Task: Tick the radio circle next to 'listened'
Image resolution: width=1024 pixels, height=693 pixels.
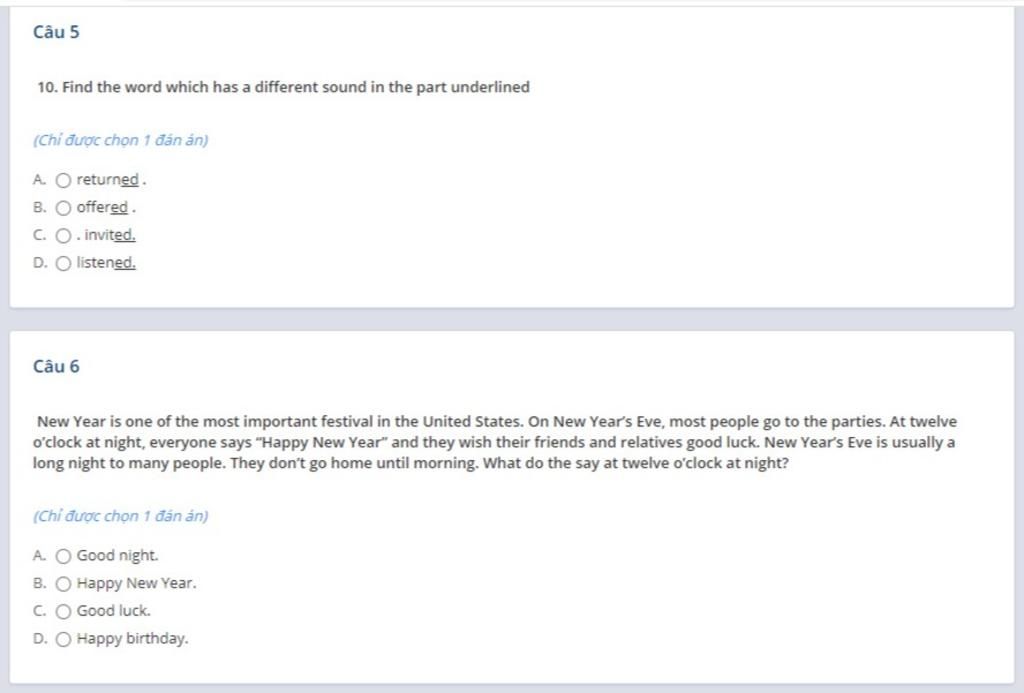Action: pos(63,263)
